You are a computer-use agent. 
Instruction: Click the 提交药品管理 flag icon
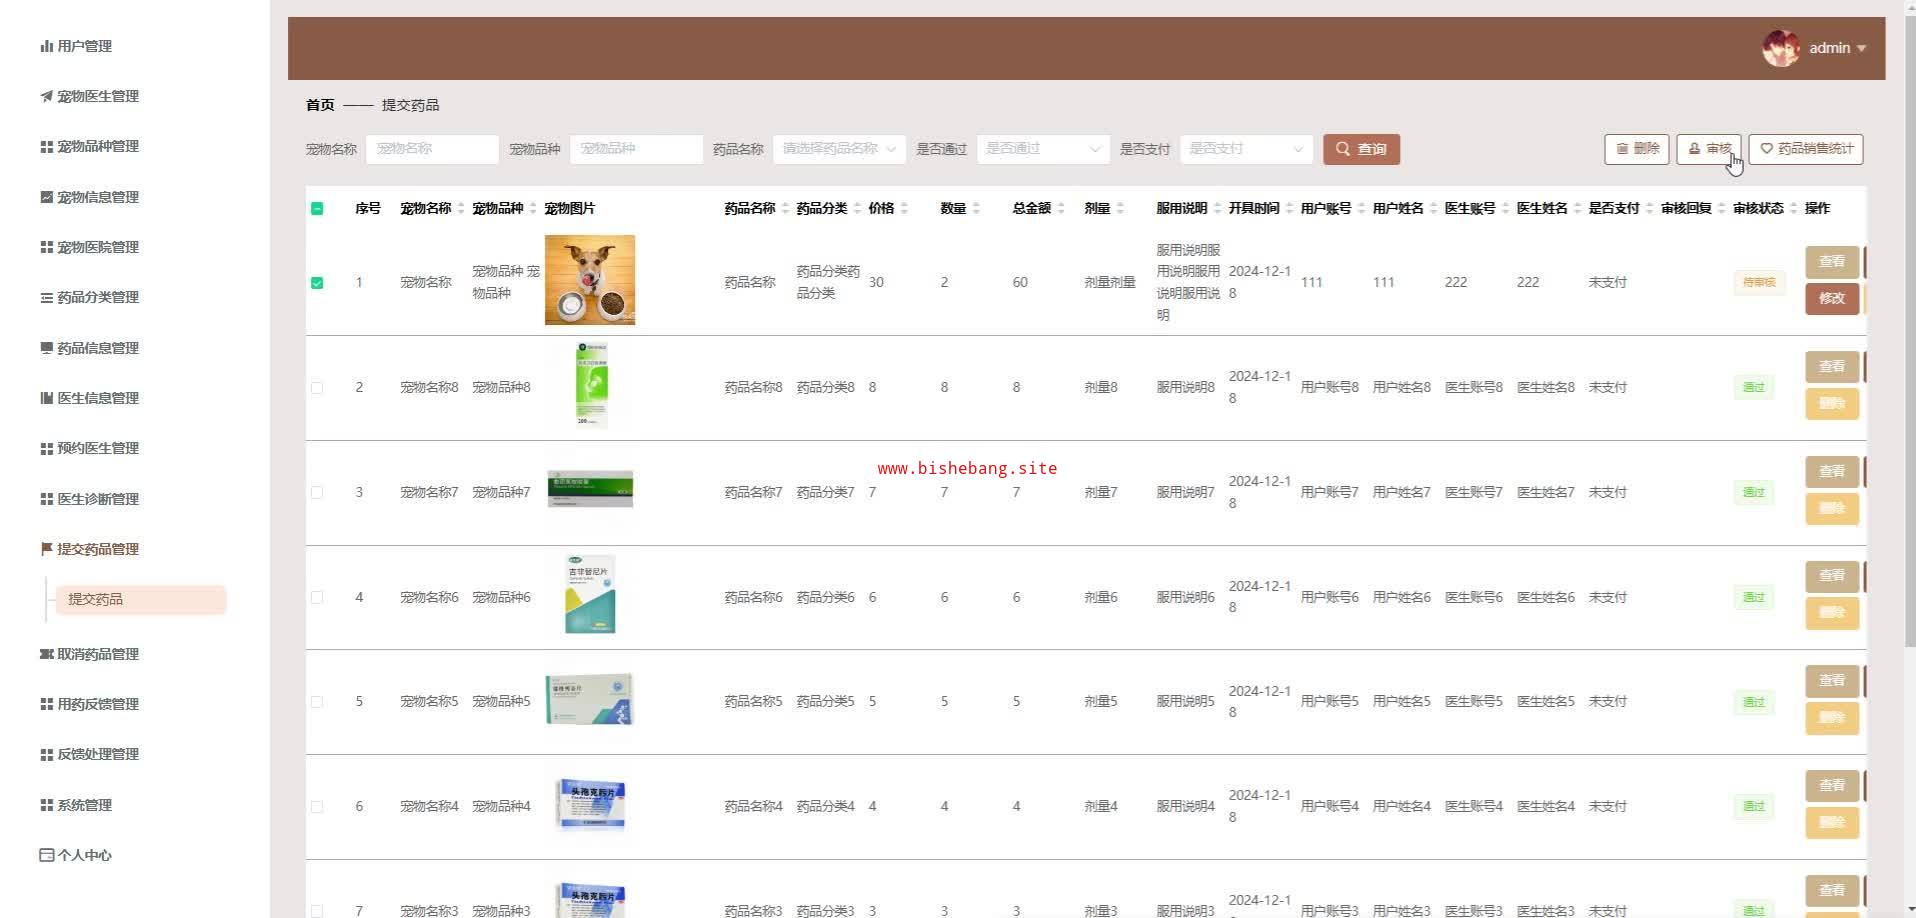tap(46, 549)
